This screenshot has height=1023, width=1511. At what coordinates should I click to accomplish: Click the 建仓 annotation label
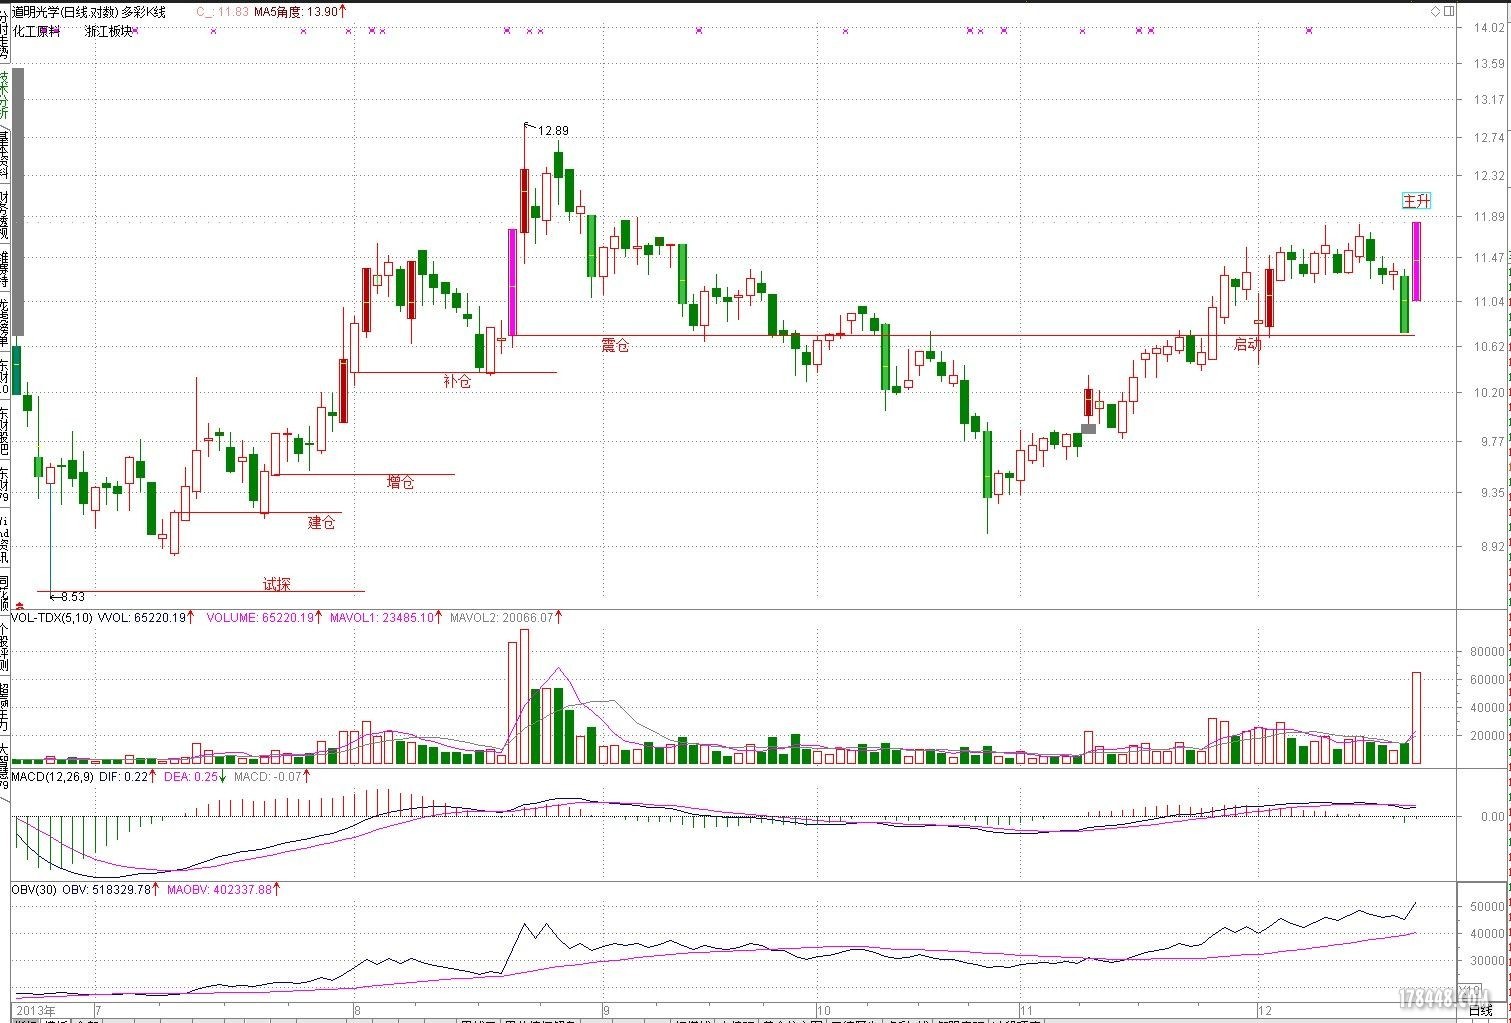coord(322,522)
